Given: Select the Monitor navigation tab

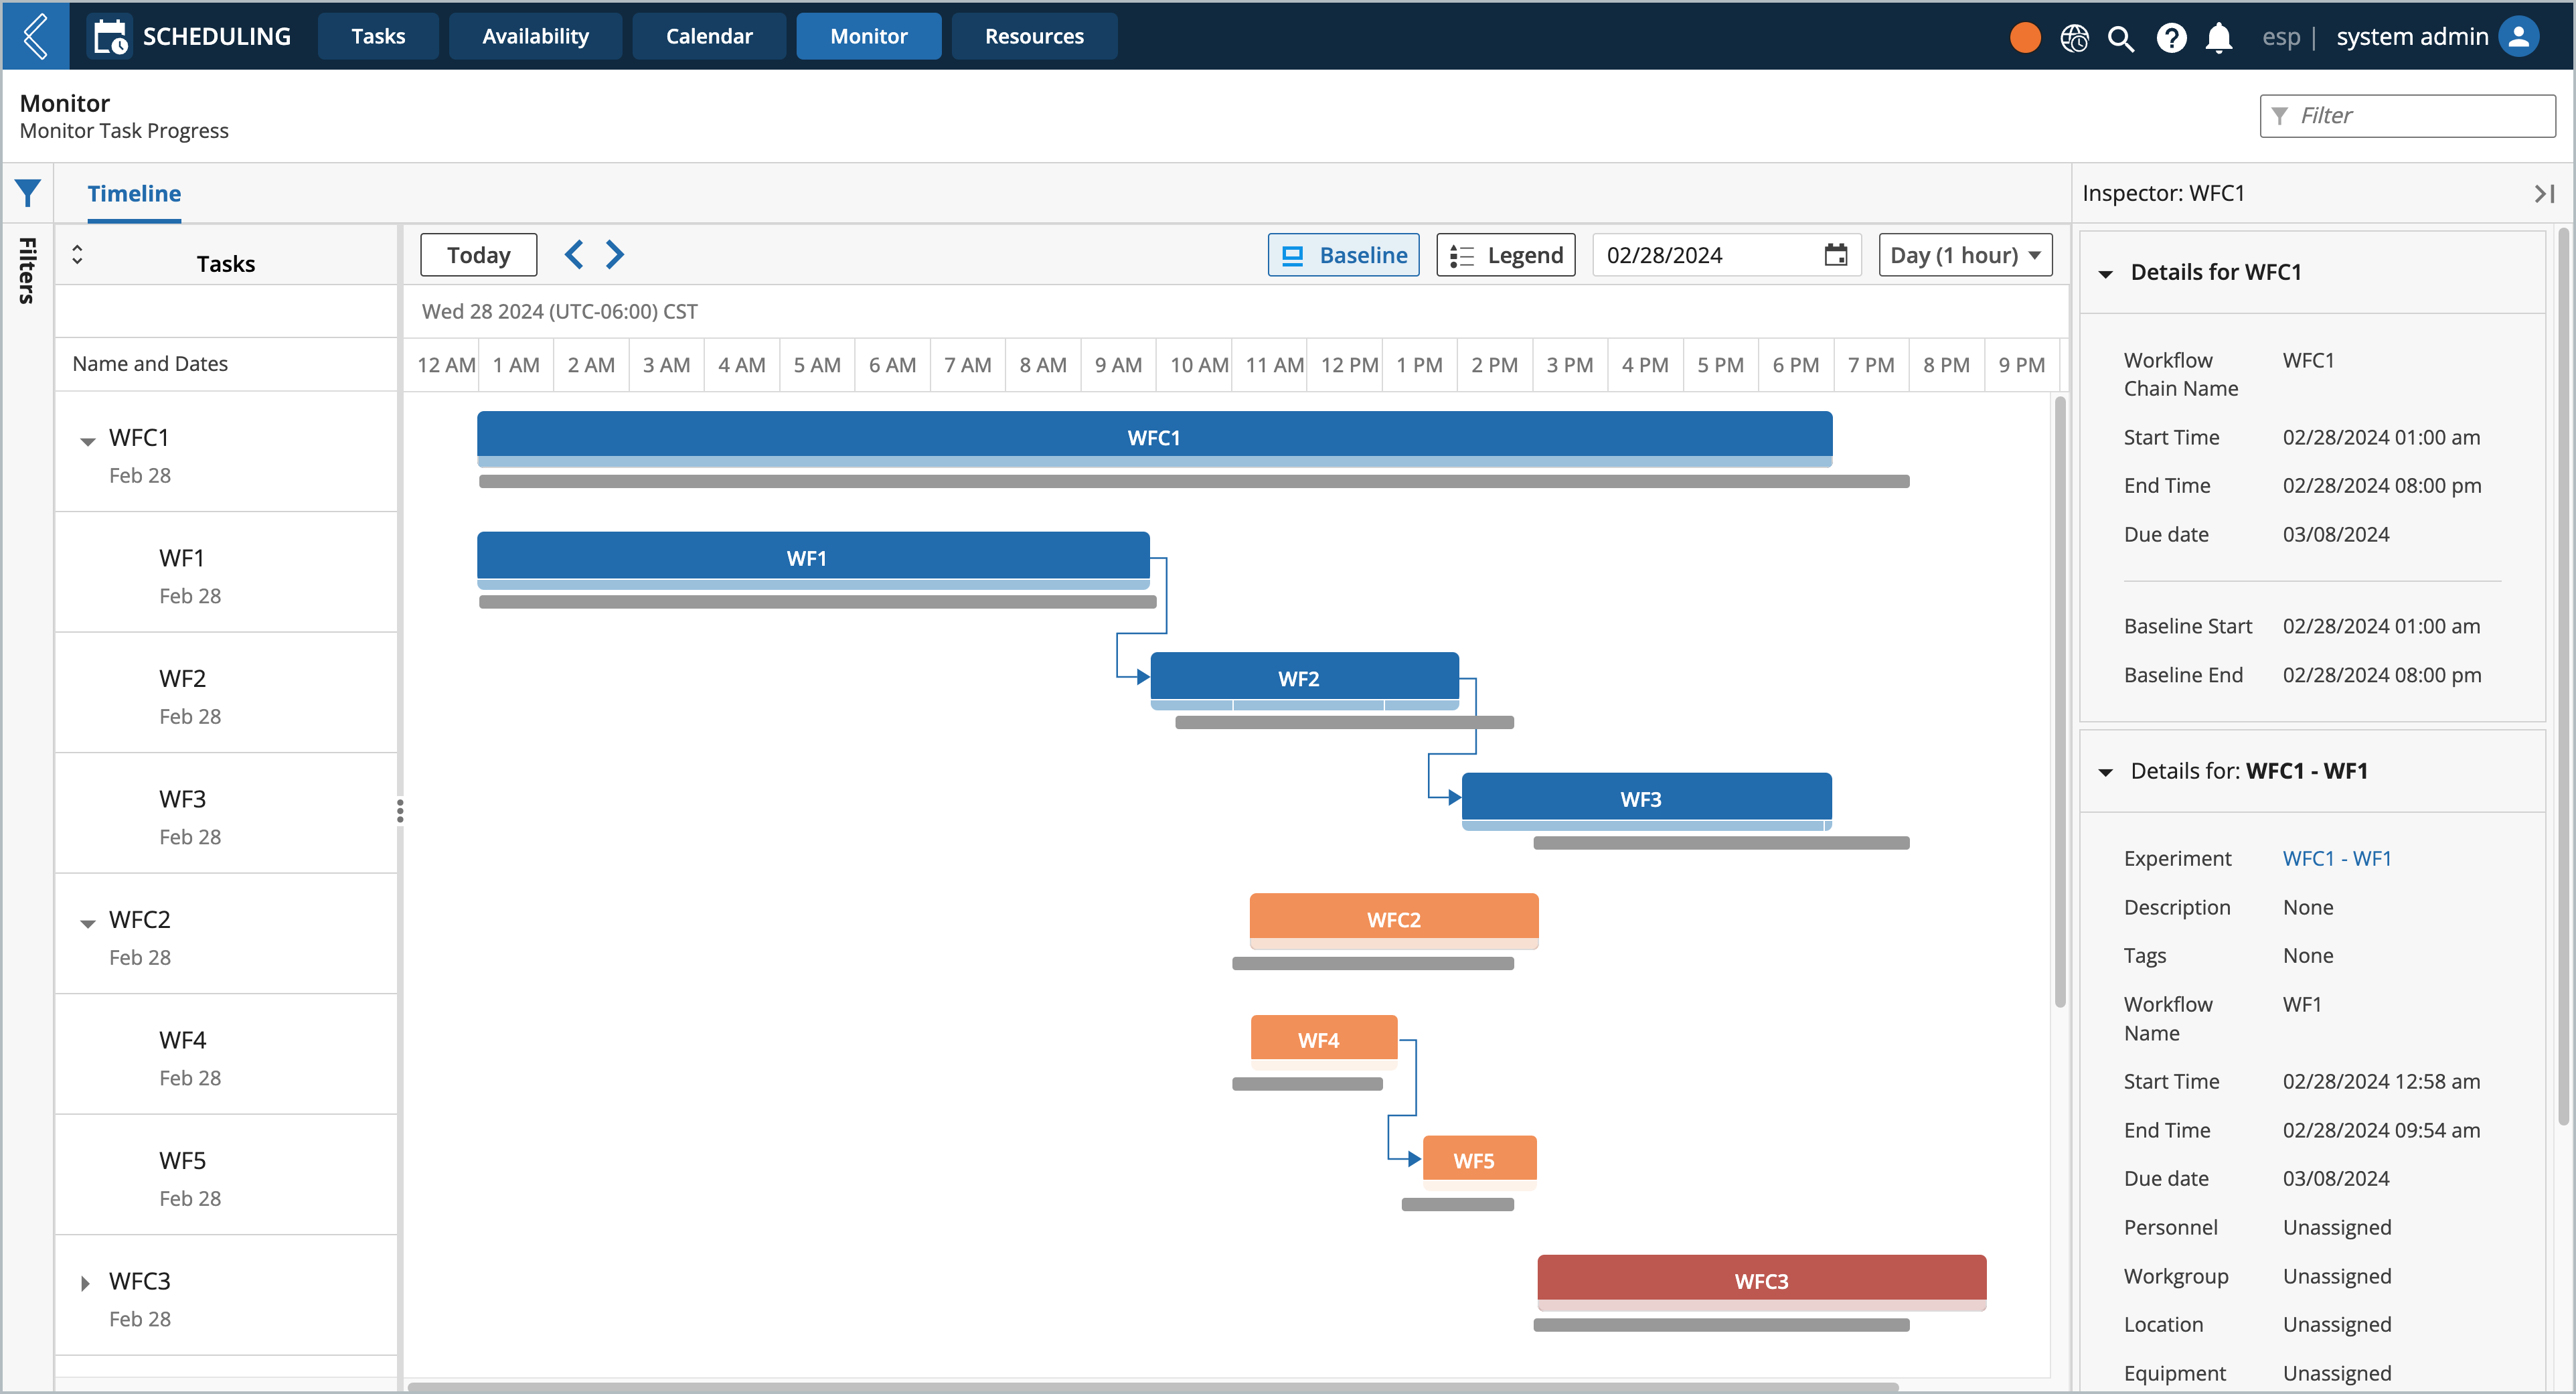Looking at the screenshot, I should tap(868, 36).
